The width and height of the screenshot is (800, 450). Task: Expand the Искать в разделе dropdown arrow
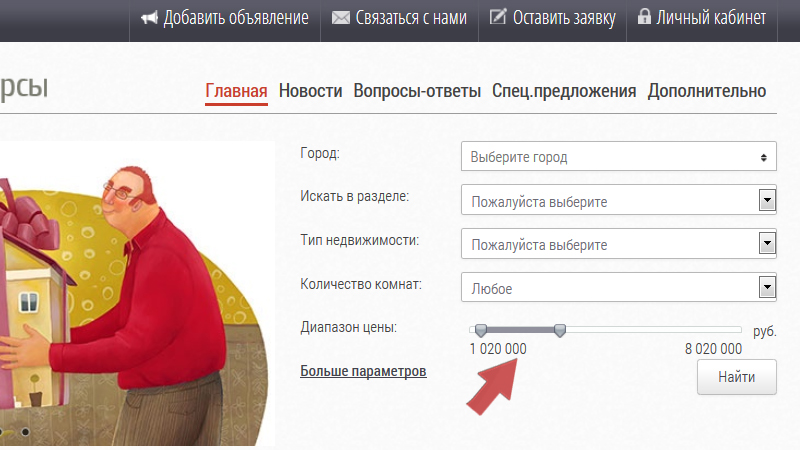tap(767, 200)
